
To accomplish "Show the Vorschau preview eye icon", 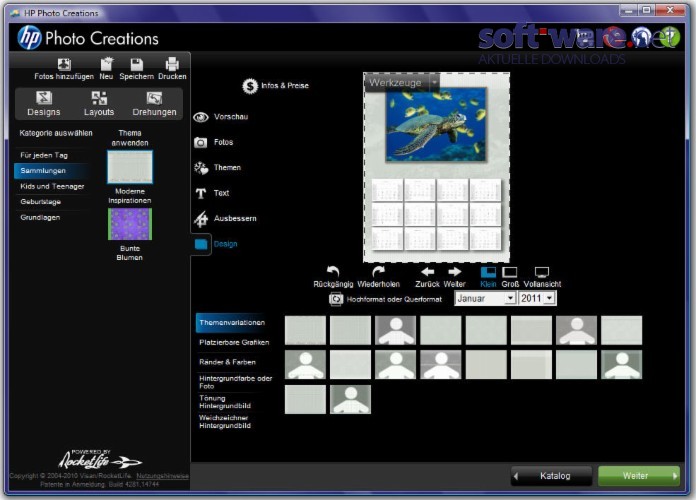I will (201, 117).
